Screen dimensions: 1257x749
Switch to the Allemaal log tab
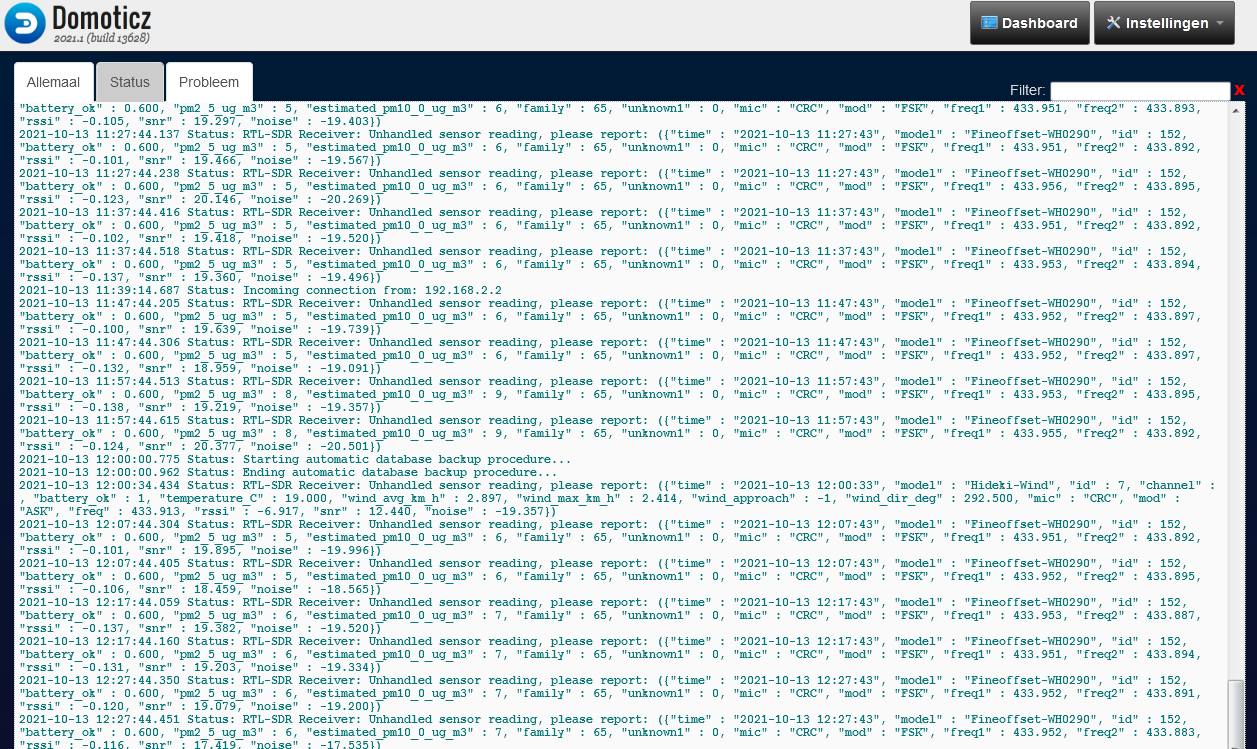[x=54, y=82]
